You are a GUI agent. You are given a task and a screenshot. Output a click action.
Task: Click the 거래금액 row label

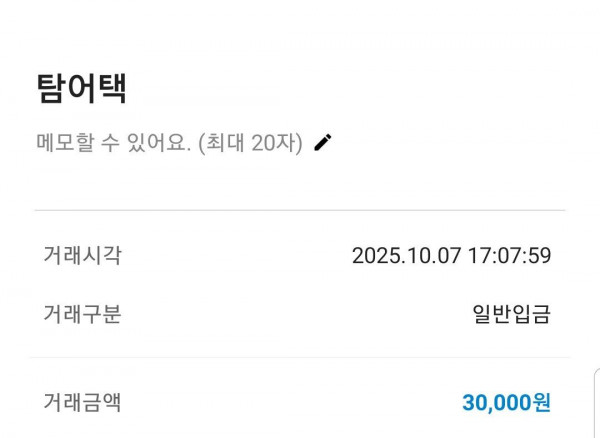(82, 403)
